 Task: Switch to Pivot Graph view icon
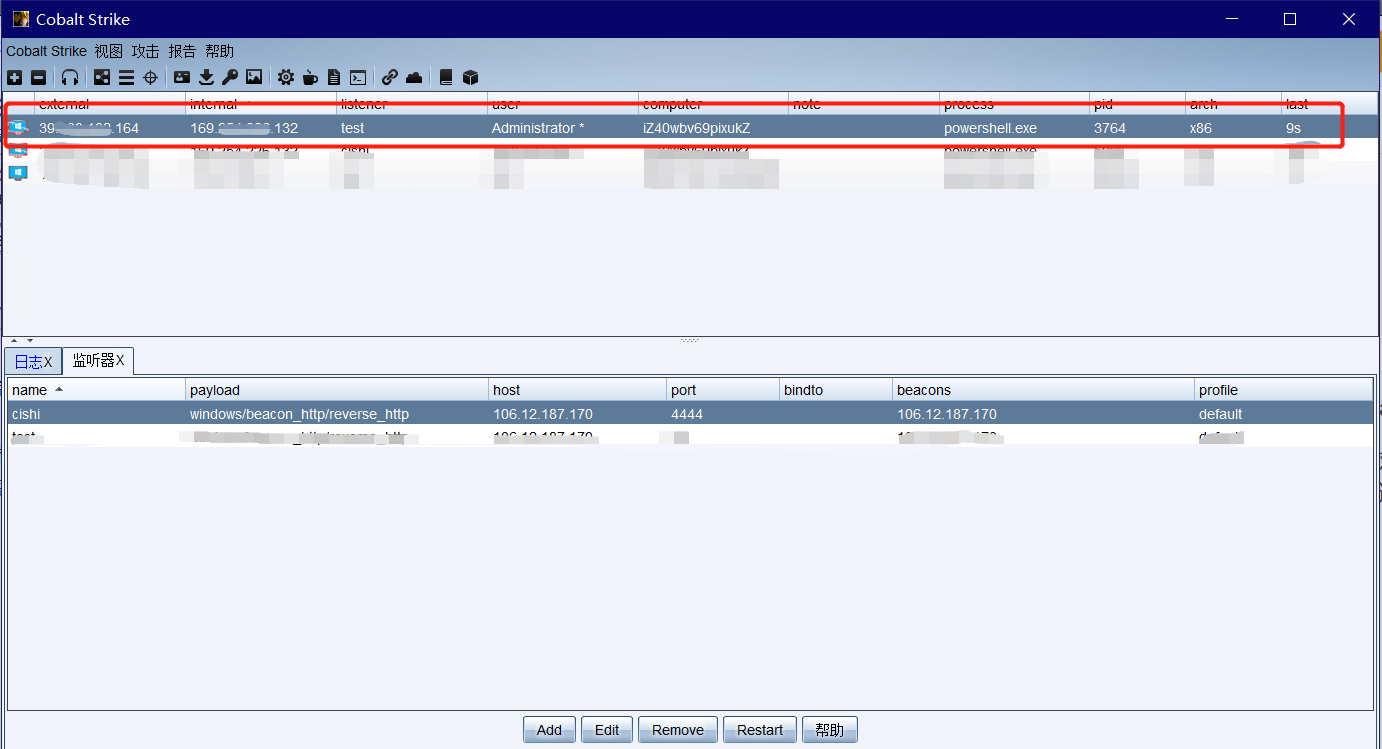pos(102,77)
